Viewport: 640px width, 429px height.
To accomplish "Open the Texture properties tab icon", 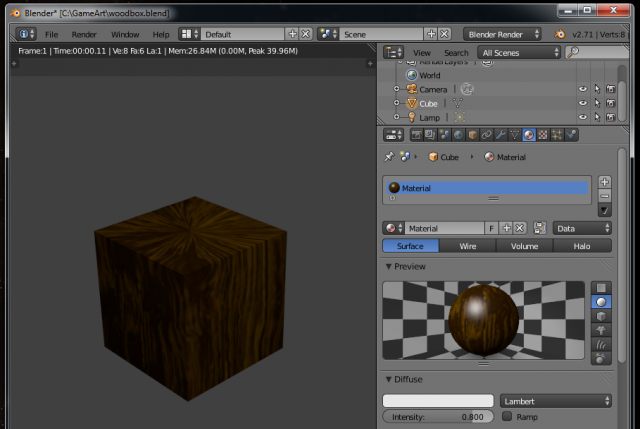I will click(x=543, y=135).
